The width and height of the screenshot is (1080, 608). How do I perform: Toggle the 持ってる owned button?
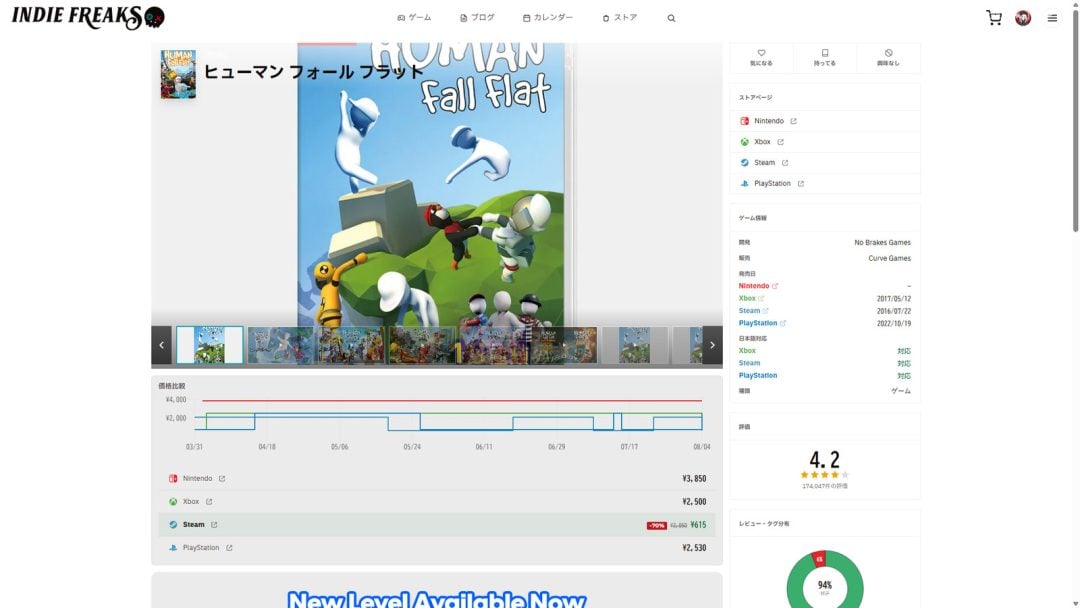824,57
